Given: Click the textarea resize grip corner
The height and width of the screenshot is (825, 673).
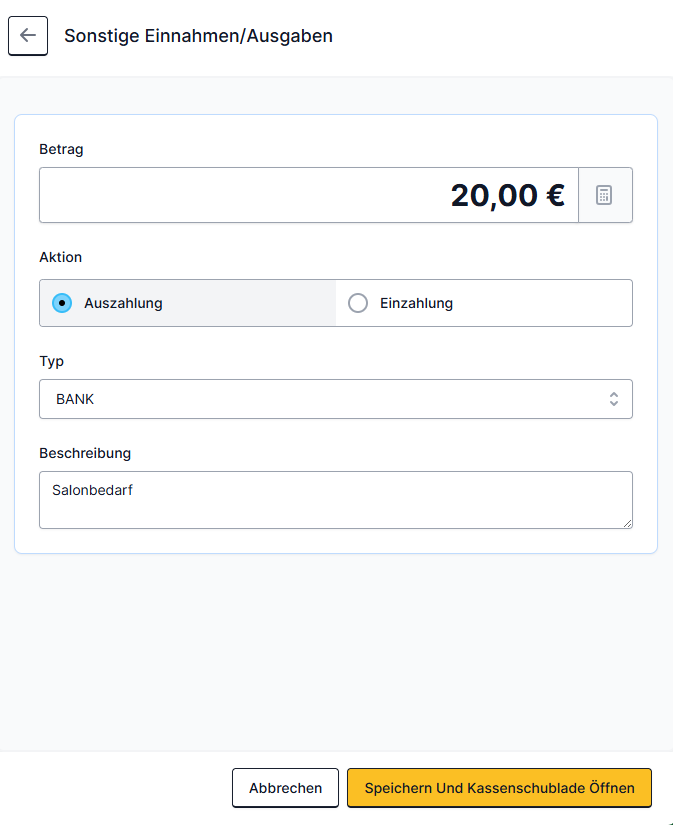Looking at the screenshot, I should coord(627,523).
